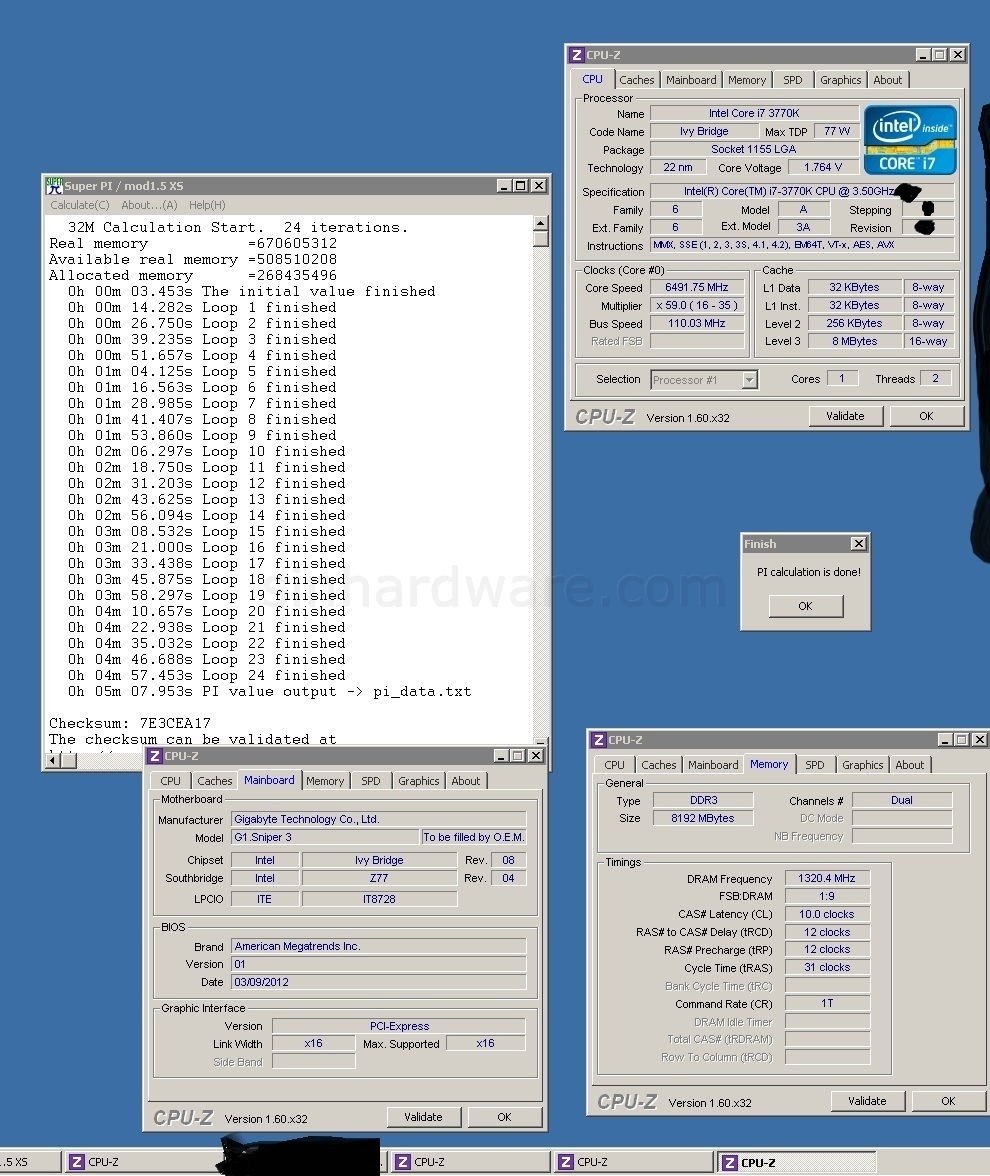Maximize the Super PI window
The height and width of the screenshot is (1176, 990).
pyautogui.click(x=521, y=186)
